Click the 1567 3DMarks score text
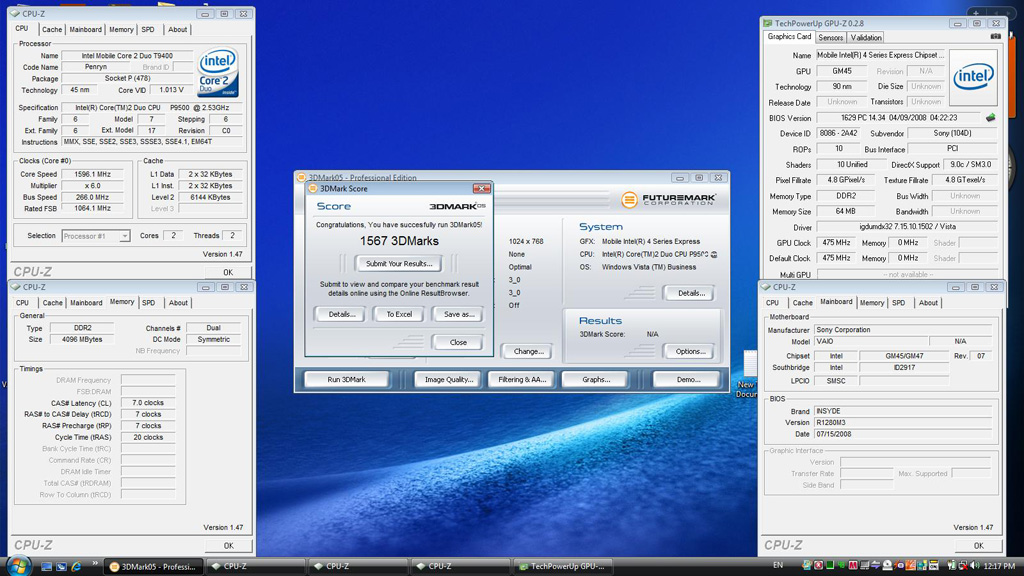 click(x=399, y=241)
